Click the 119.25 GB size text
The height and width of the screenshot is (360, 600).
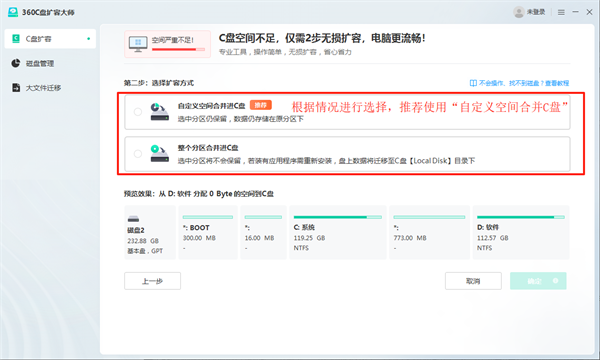click(x=309, y=238)
